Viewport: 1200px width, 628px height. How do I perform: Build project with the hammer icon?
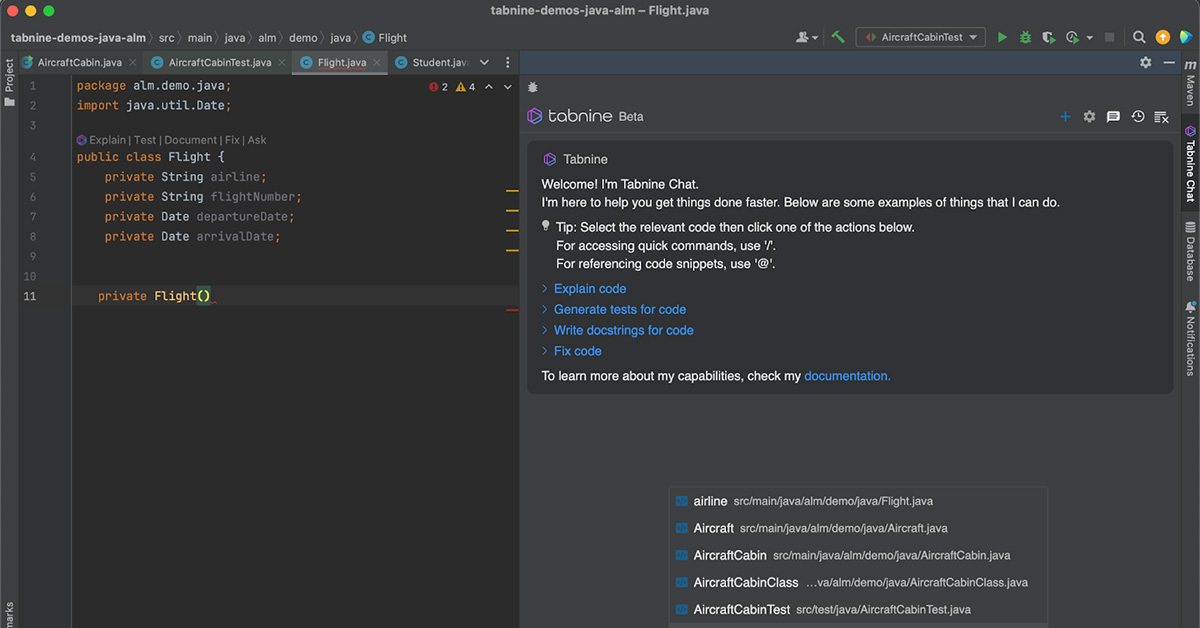[838, 37]
